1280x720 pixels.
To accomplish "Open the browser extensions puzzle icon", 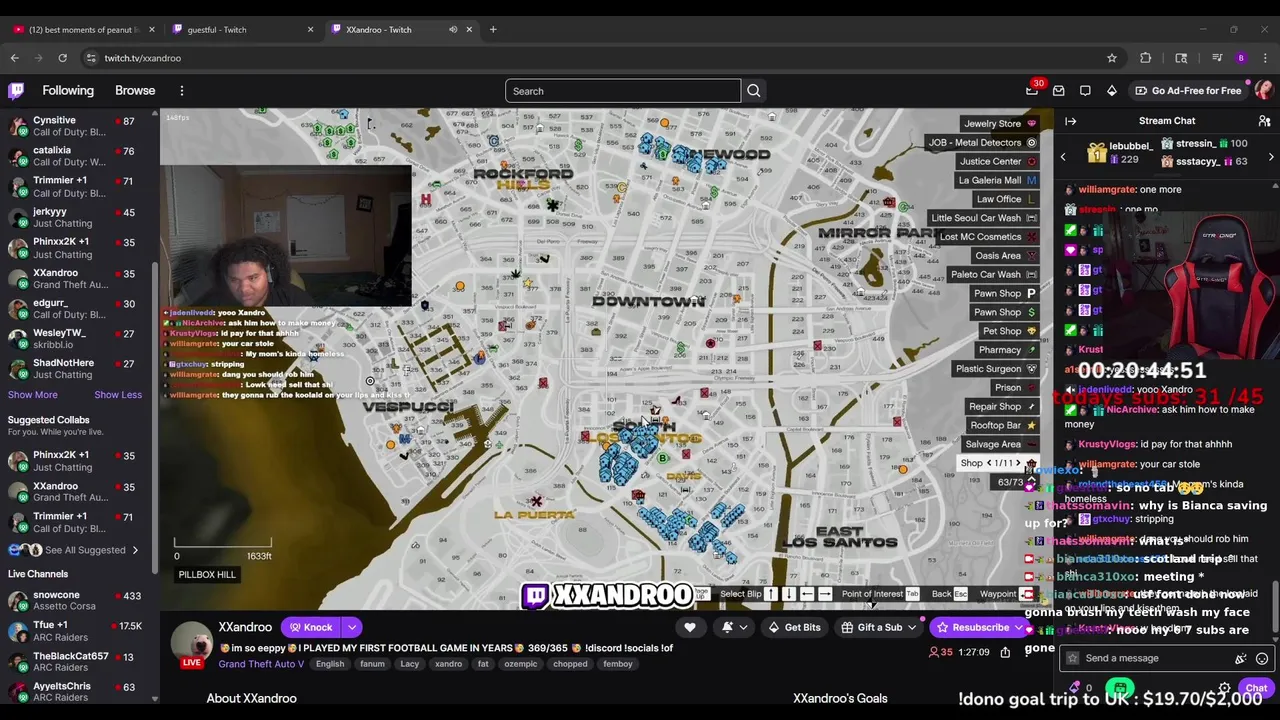I will pyautogui.click(x=1146, y=58).
